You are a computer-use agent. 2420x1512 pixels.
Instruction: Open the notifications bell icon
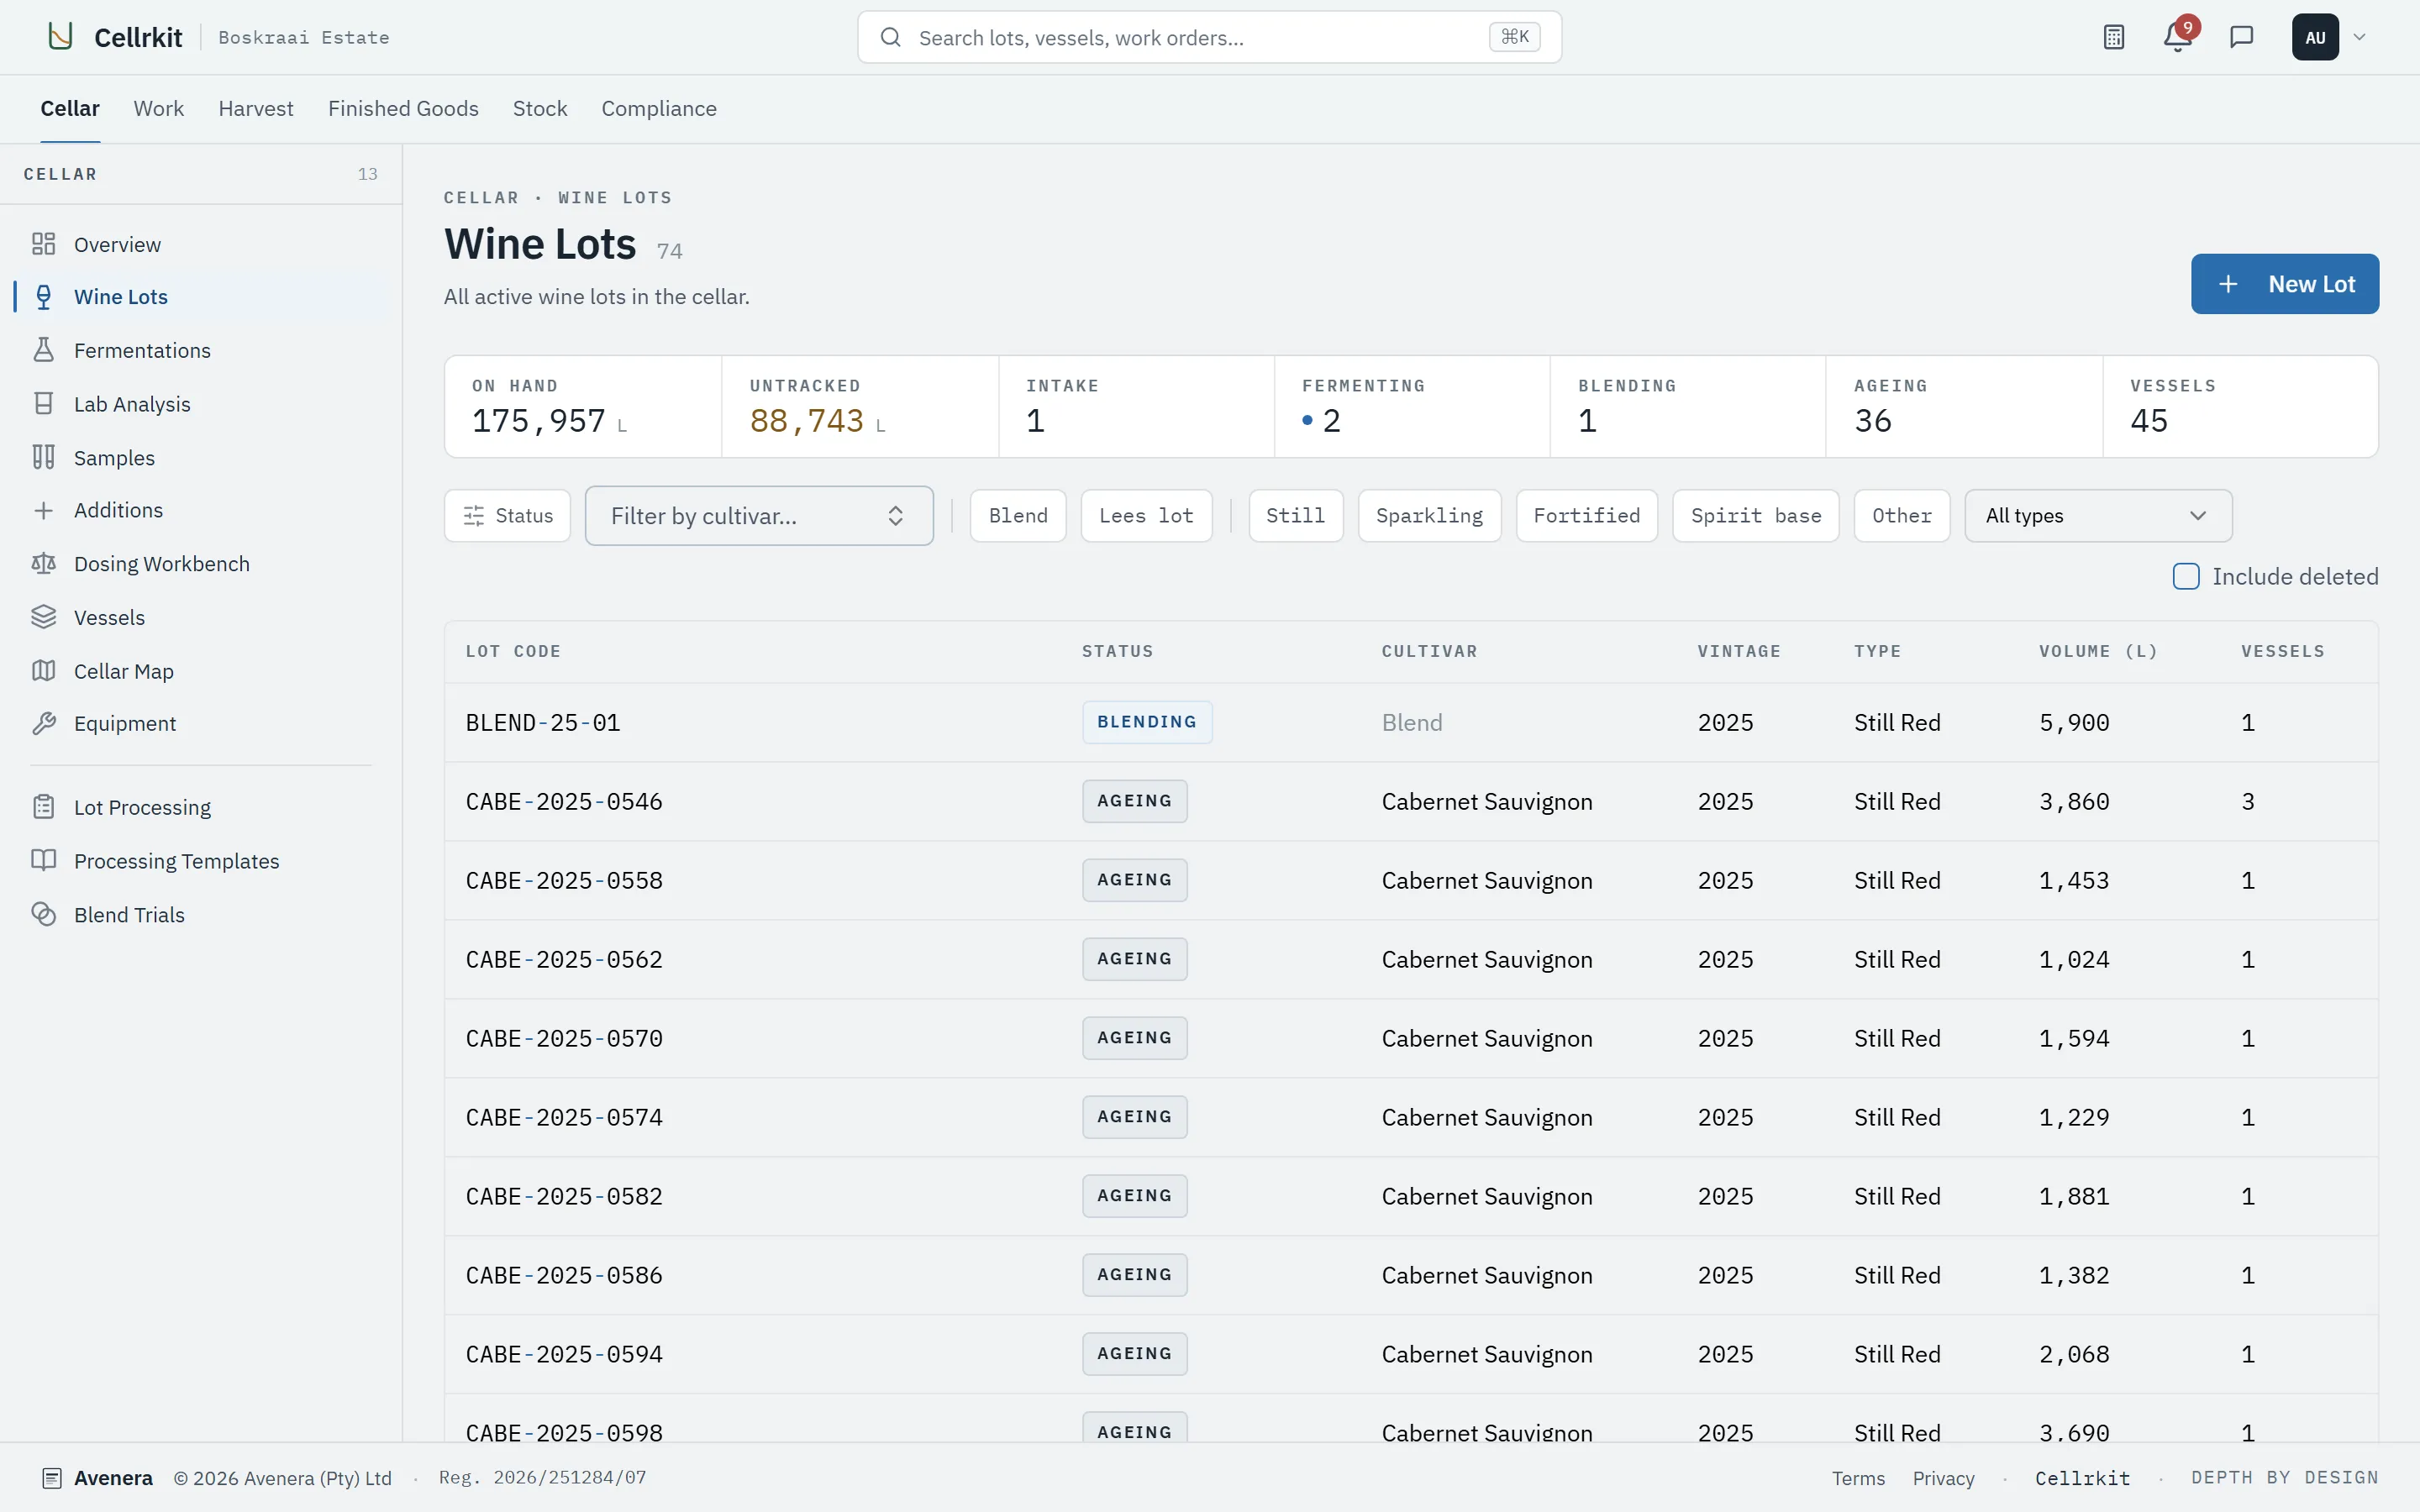(2177, 37)
